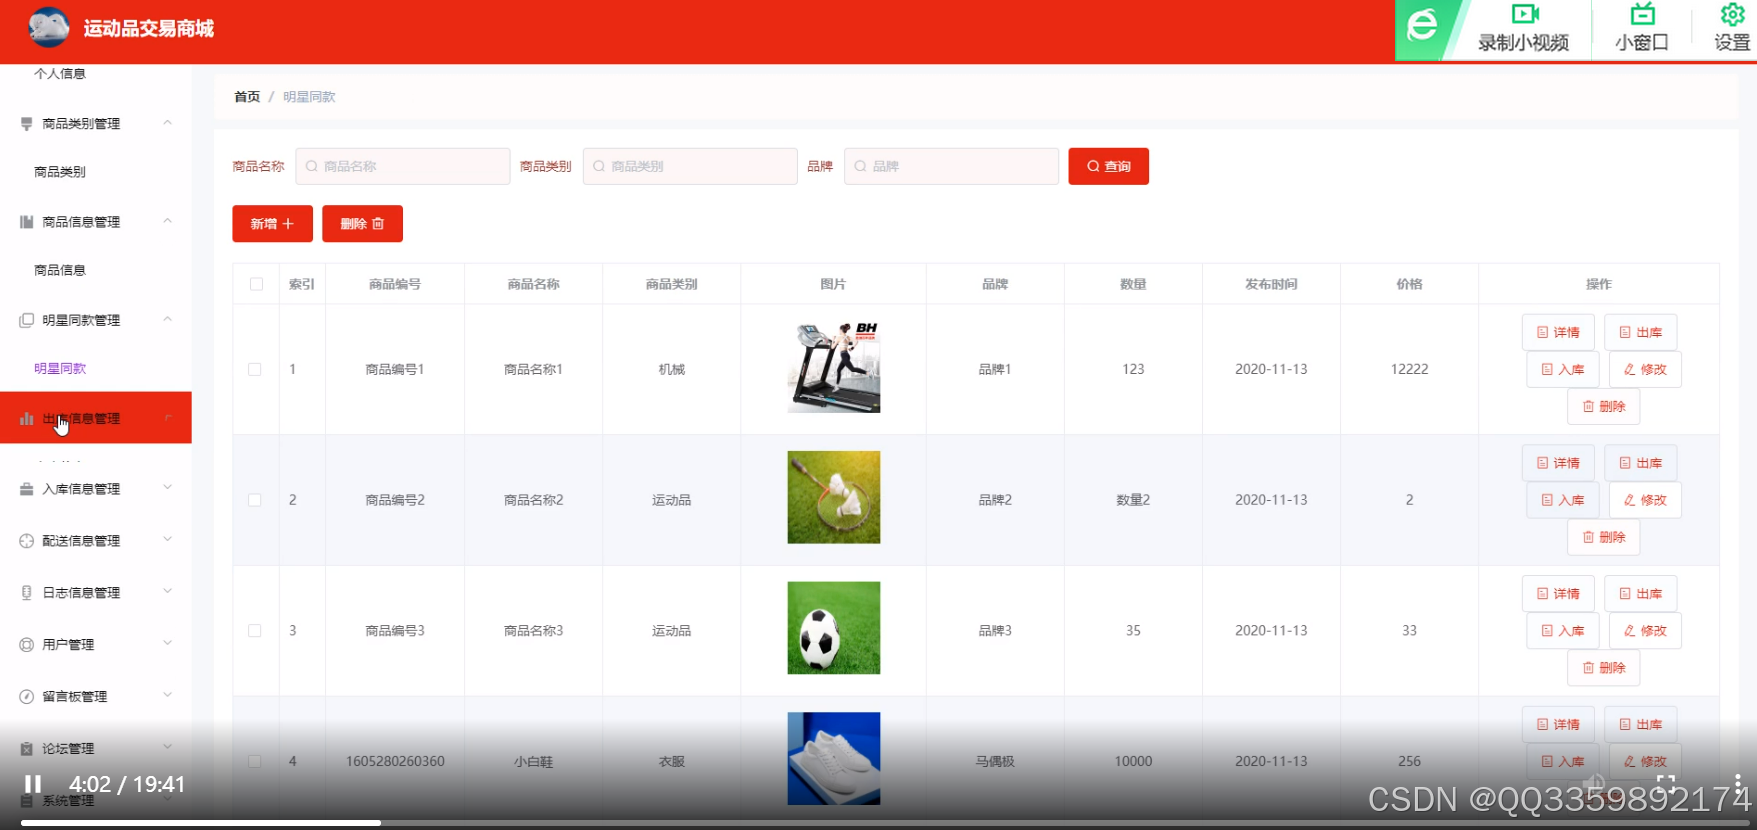1757x830 pixels.
Task: Click the 配送信息管理 sidebar icon
Action: (27, 541)
